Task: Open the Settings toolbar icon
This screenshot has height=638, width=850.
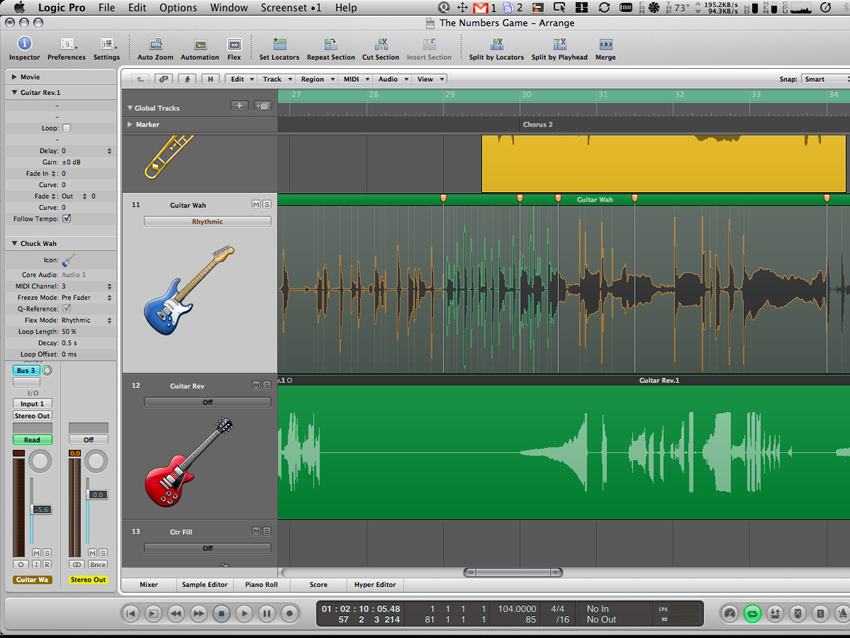Action: click(x=107, y=44)
